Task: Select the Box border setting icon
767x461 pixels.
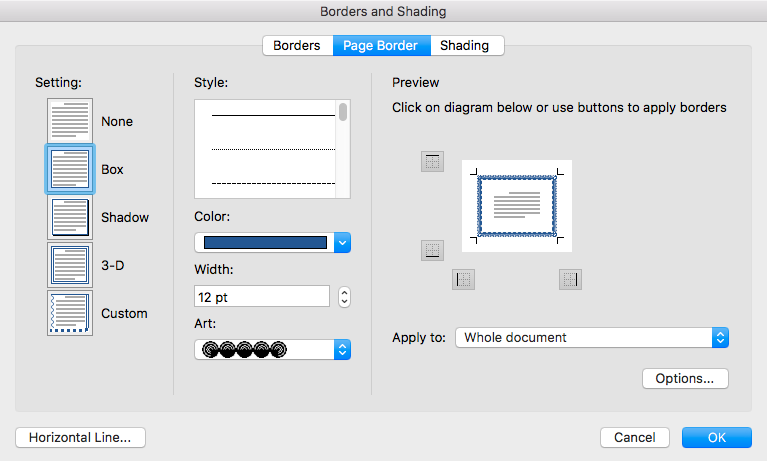Action: tap(70, 169)
